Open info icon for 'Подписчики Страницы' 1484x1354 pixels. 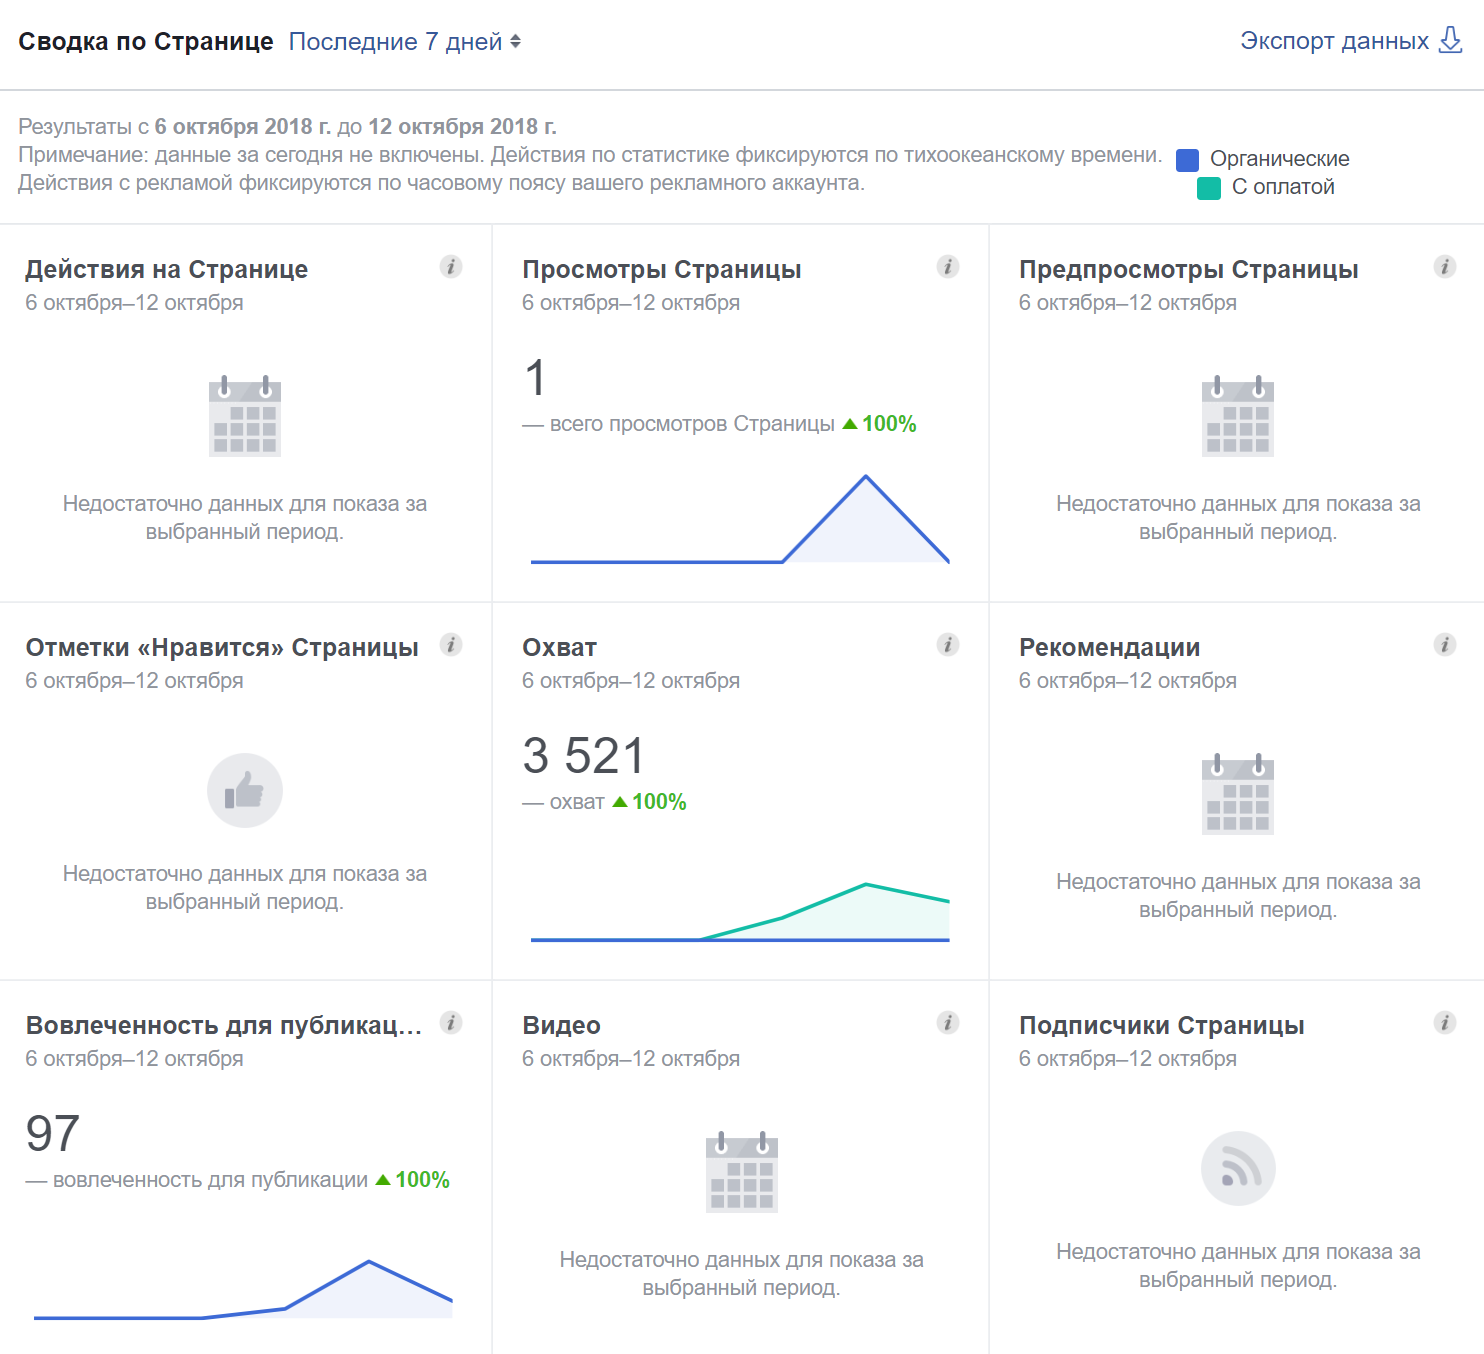1445,1023
